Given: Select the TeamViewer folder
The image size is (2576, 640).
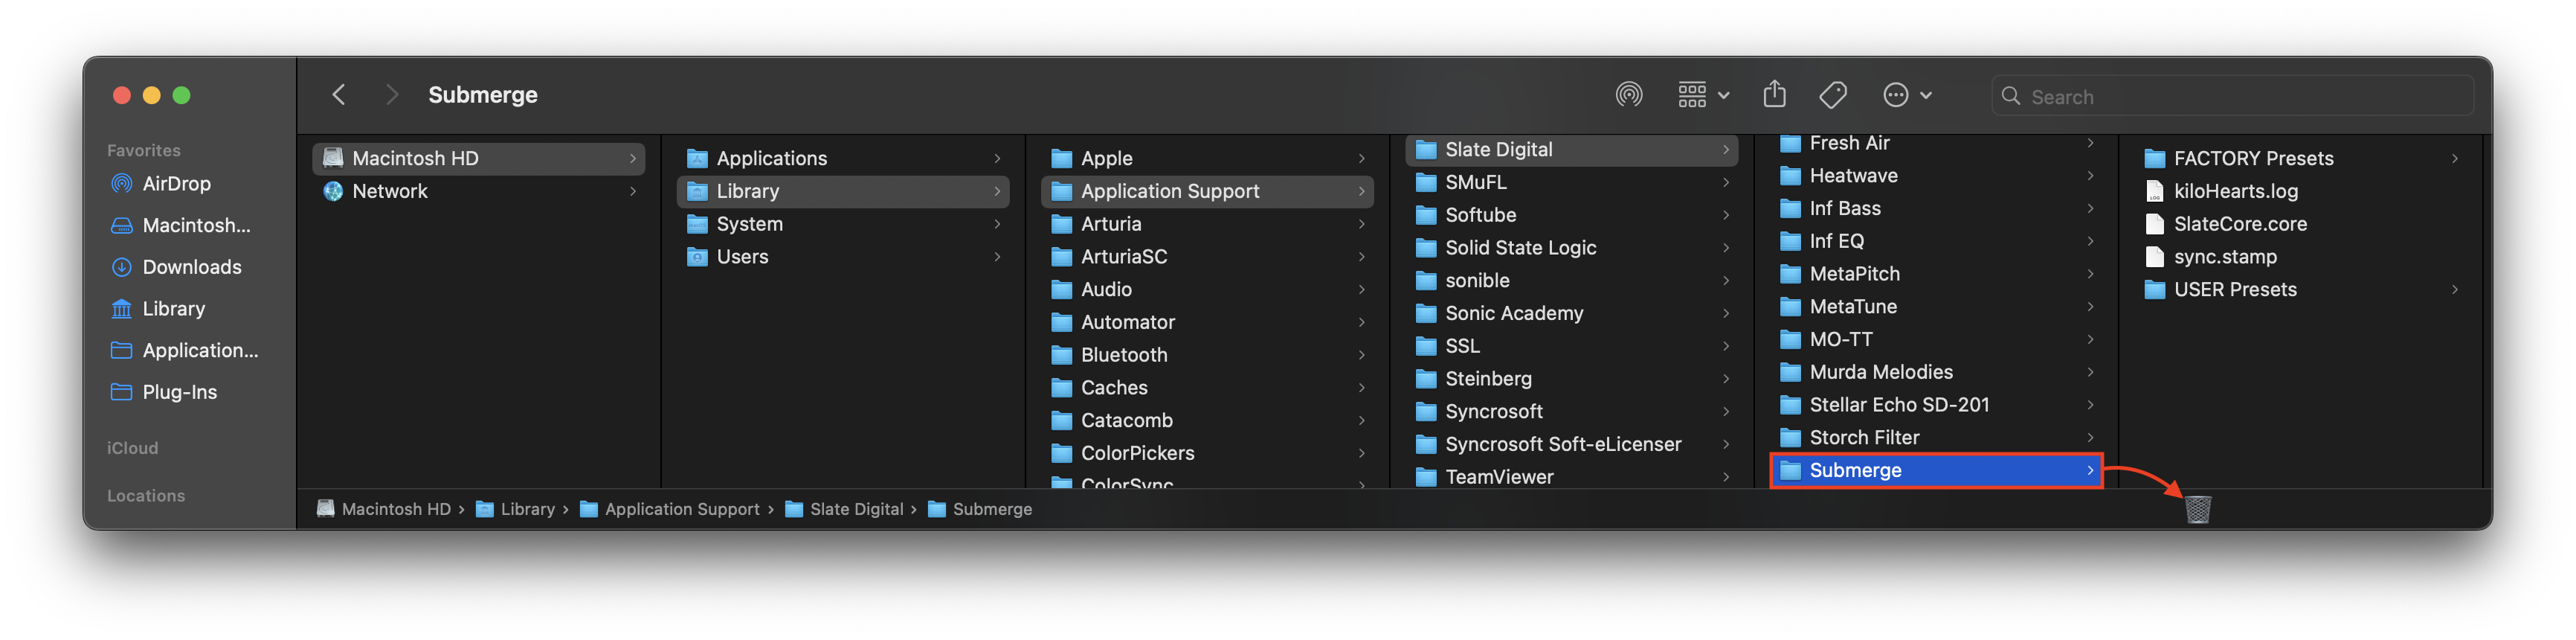Looking at the screenshot, I should point(1571,477).
